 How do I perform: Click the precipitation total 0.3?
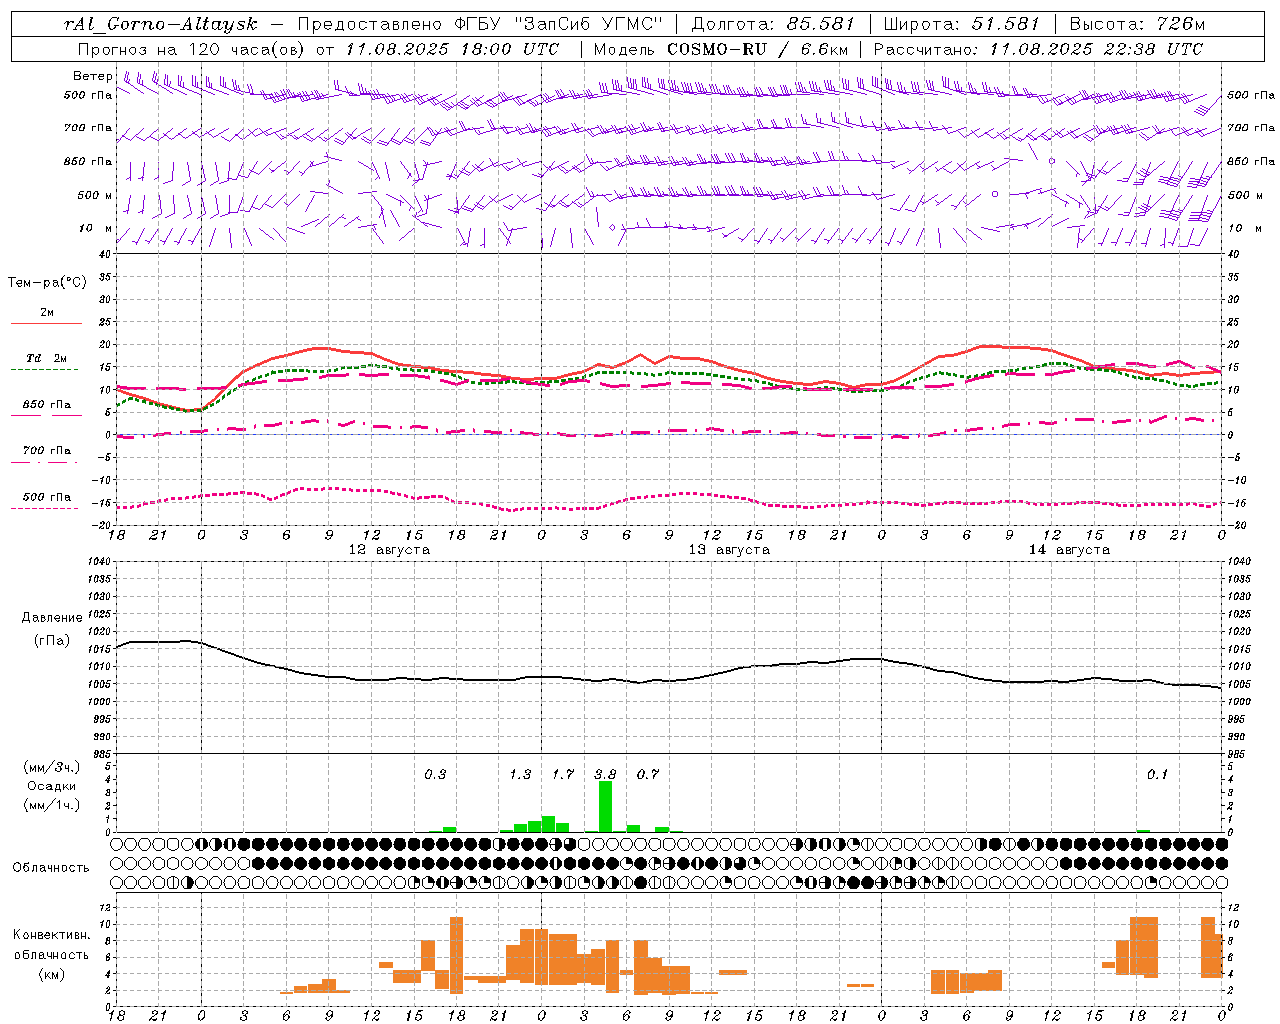[435, 774]
